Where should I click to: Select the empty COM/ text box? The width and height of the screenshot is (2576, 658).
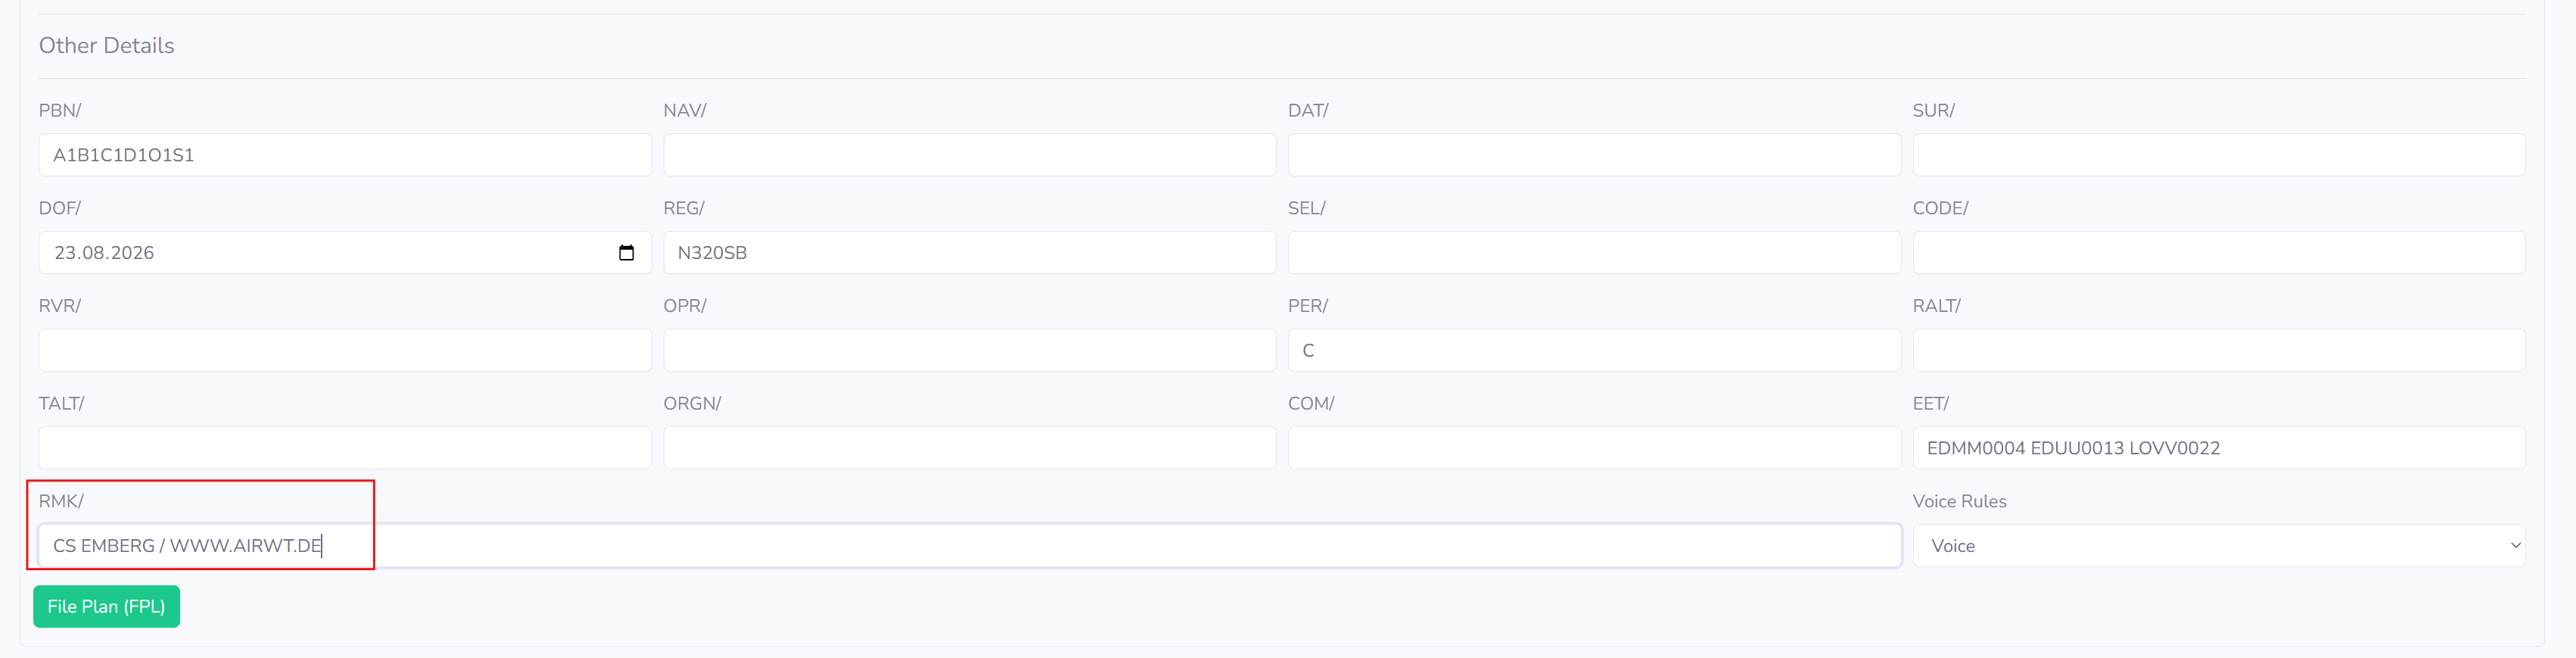coord(1594,448)
